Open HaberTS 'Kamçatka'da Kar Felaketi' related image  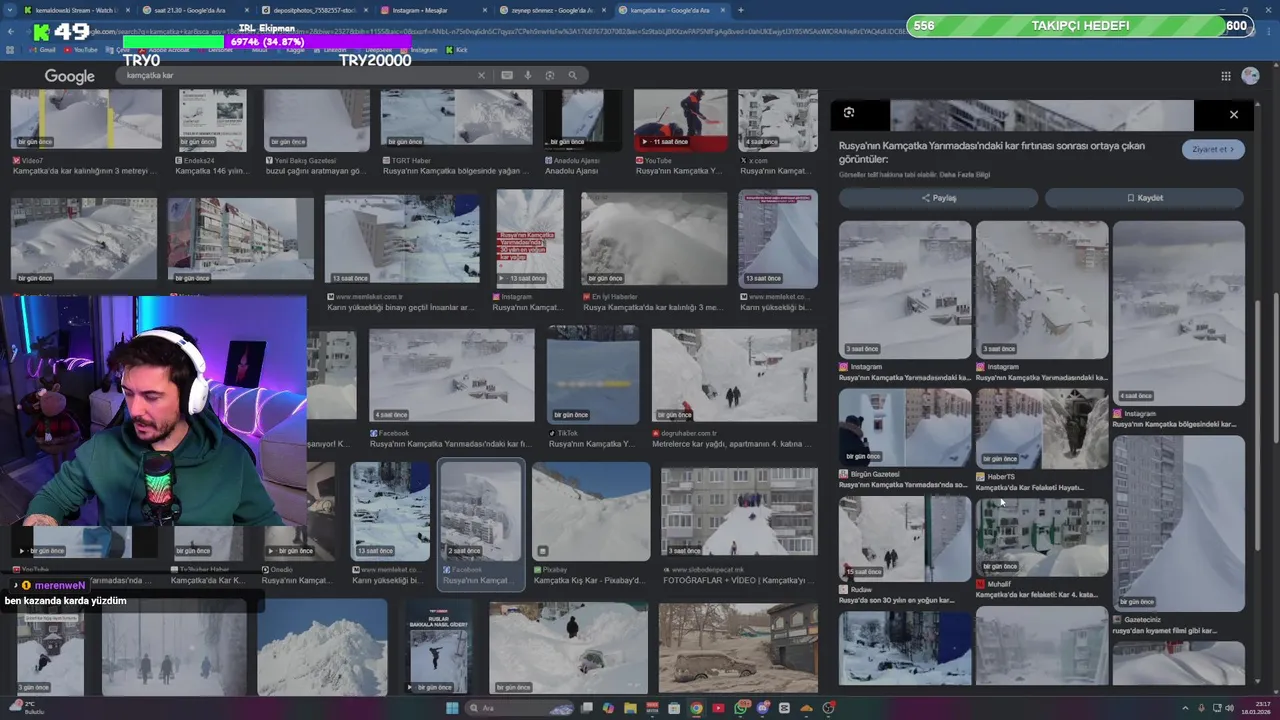(1041, 427)
